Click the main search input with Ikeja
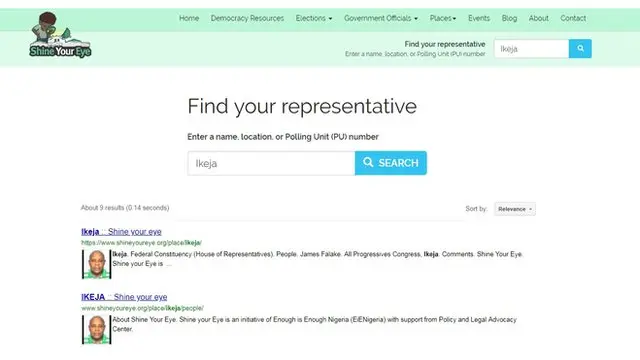 pyautogui.click(x=271, y=163)
